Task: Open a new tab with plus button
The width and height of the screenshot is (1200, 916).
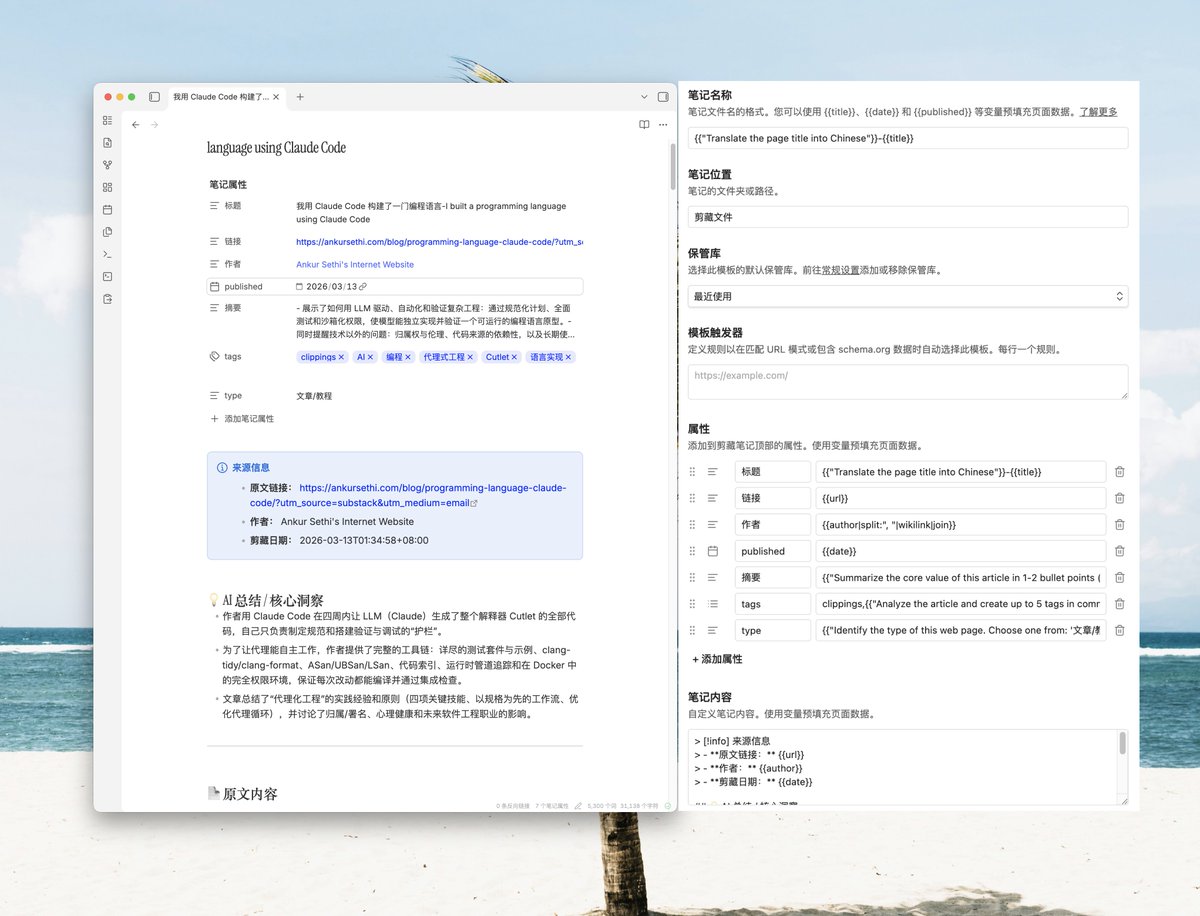Action: [x=300, y=97]
